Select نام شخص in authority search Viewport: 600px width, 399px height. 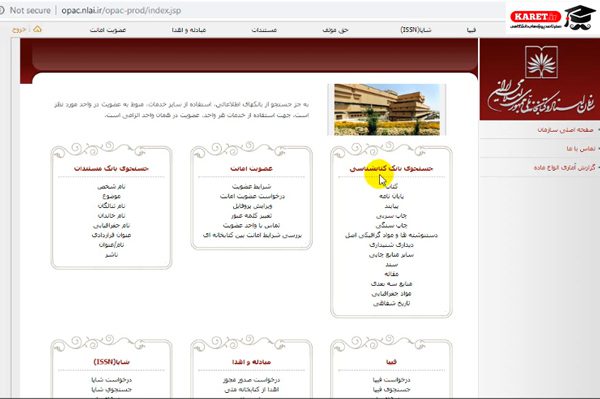111,187
